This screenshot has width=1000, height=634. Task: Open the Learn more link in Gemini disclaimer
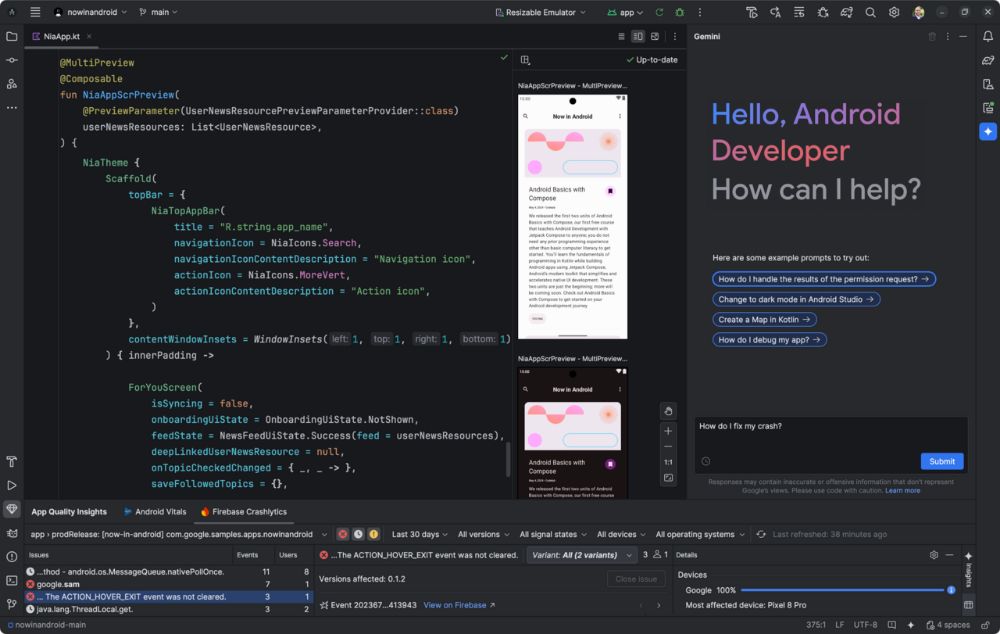tap(902, 490)
